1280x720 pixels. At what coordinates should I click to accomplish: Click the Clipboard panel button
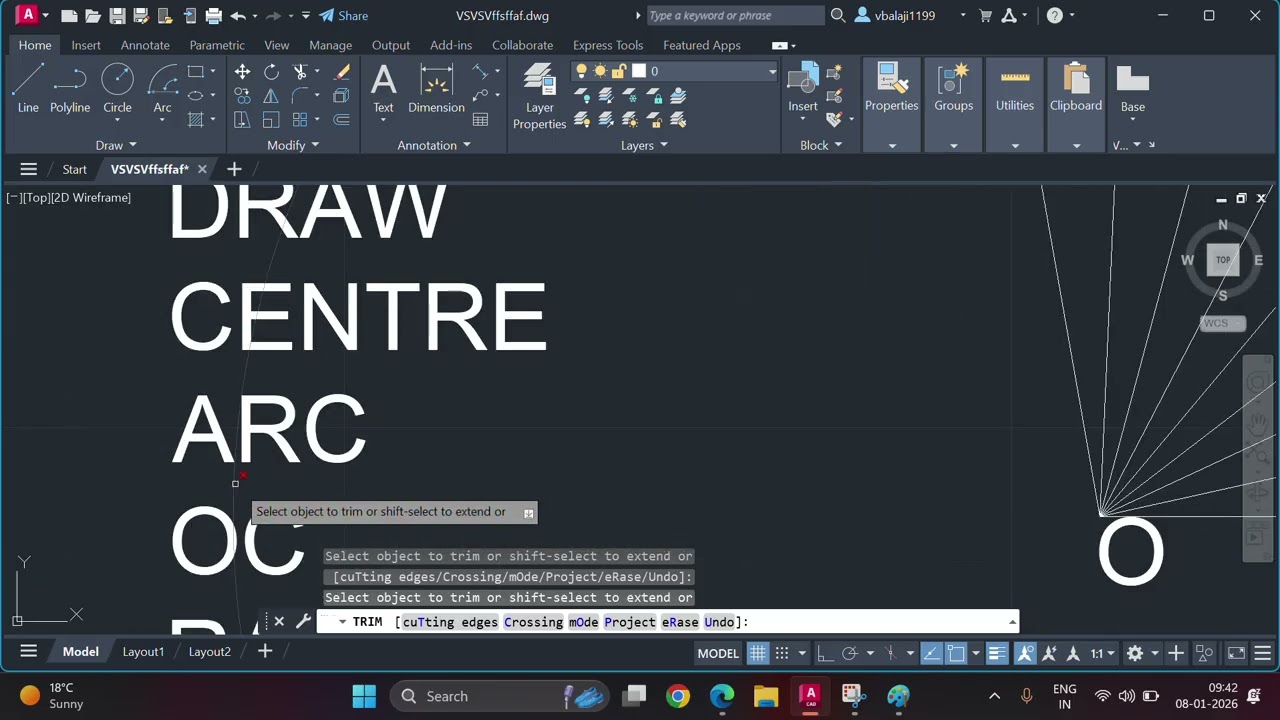point(1076,88)
